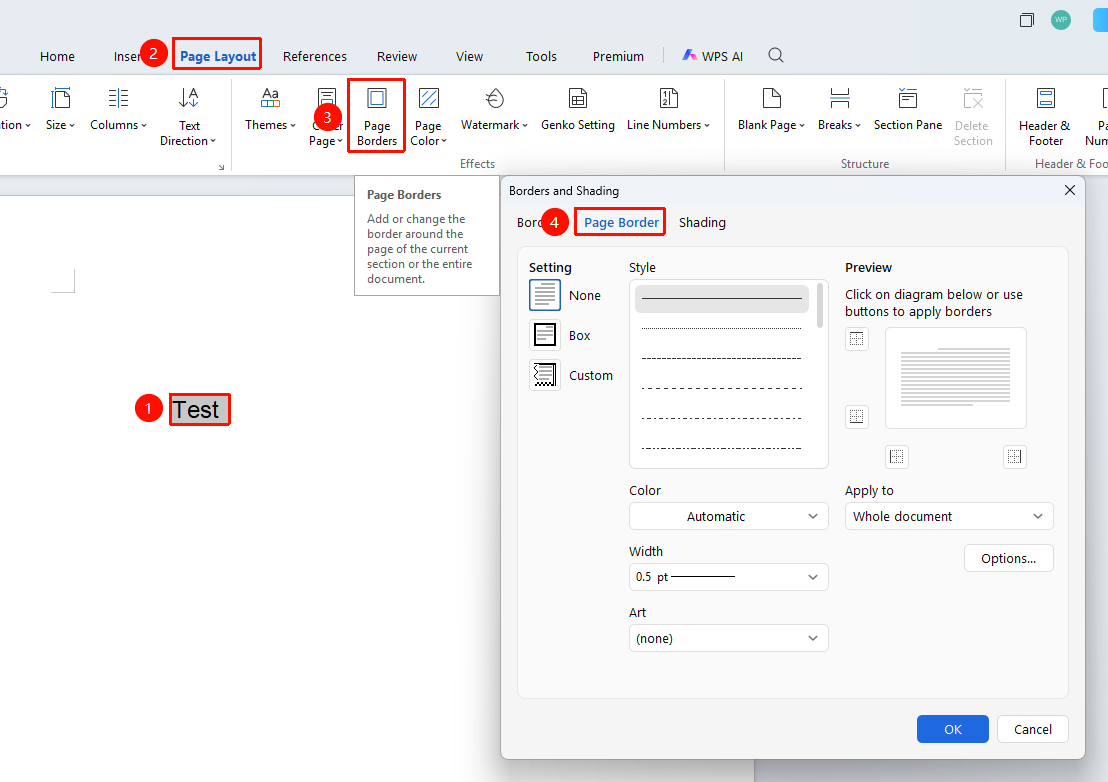This screenshot has height=782, width=1108.
Task: Open the Page Color menu
Action: pyautogui.click(x=428, y=116)
